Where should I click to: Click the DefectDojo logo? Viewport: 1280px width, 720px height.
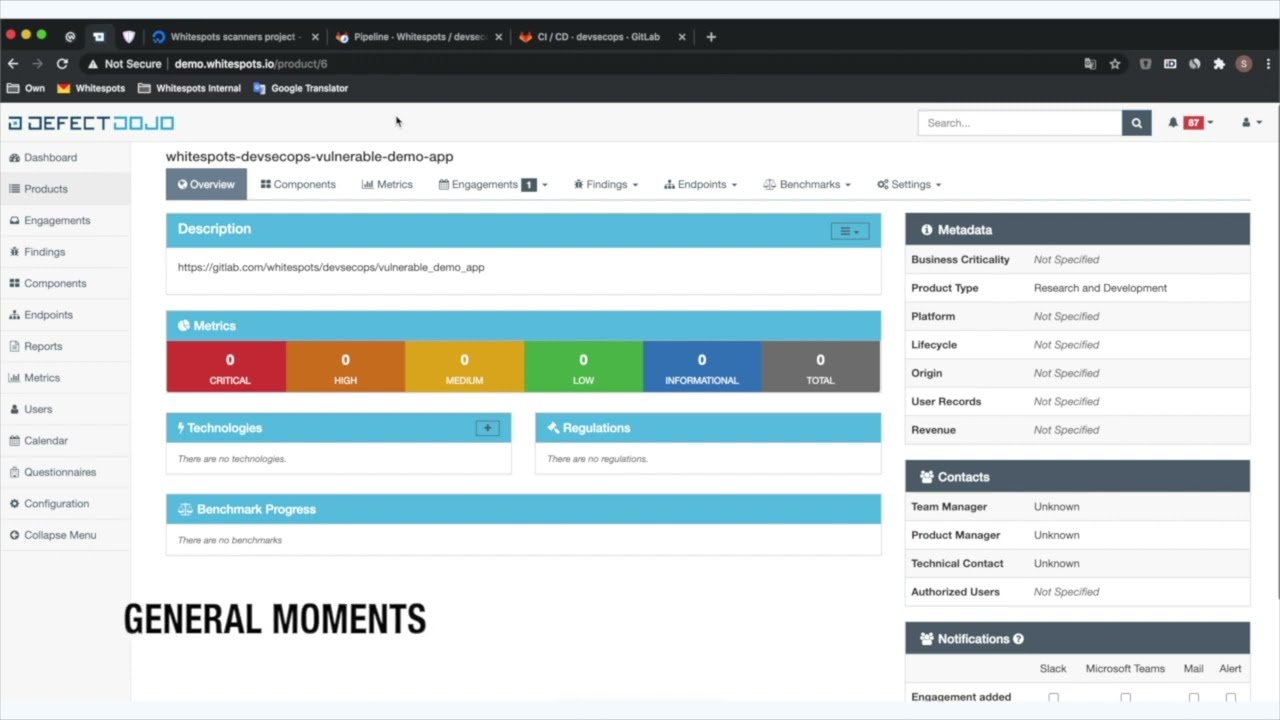91,123
